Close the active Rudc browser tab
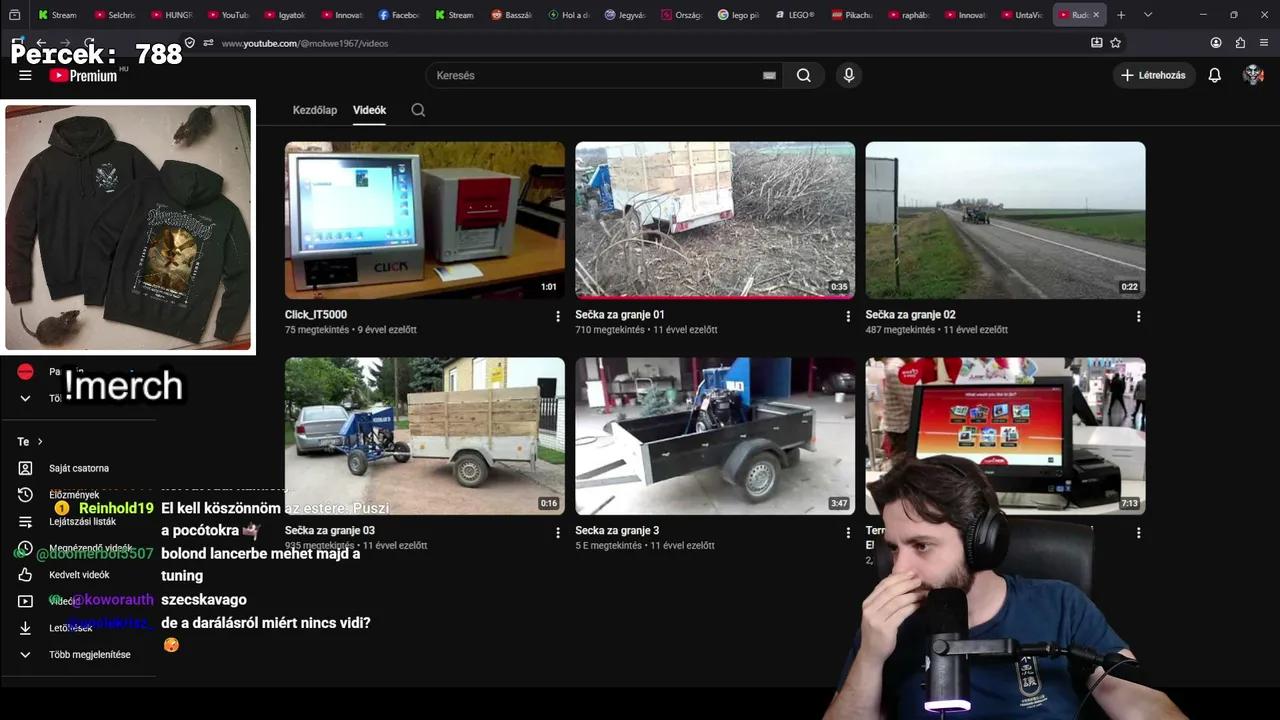Image resolution: width=1280 pixels, height=720 pixels. point(1096,15)
